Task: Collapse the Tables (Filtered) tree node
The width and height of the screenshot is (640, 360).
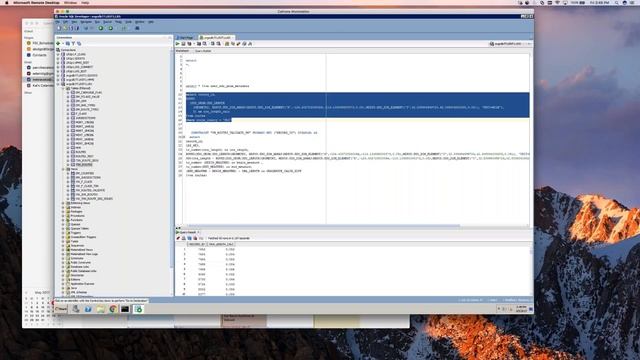Action: pos(63,88)
